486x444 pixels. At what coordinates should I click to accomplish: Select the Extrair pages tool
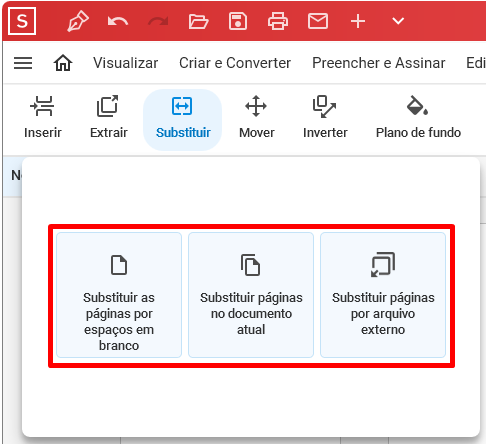point(109,117)
